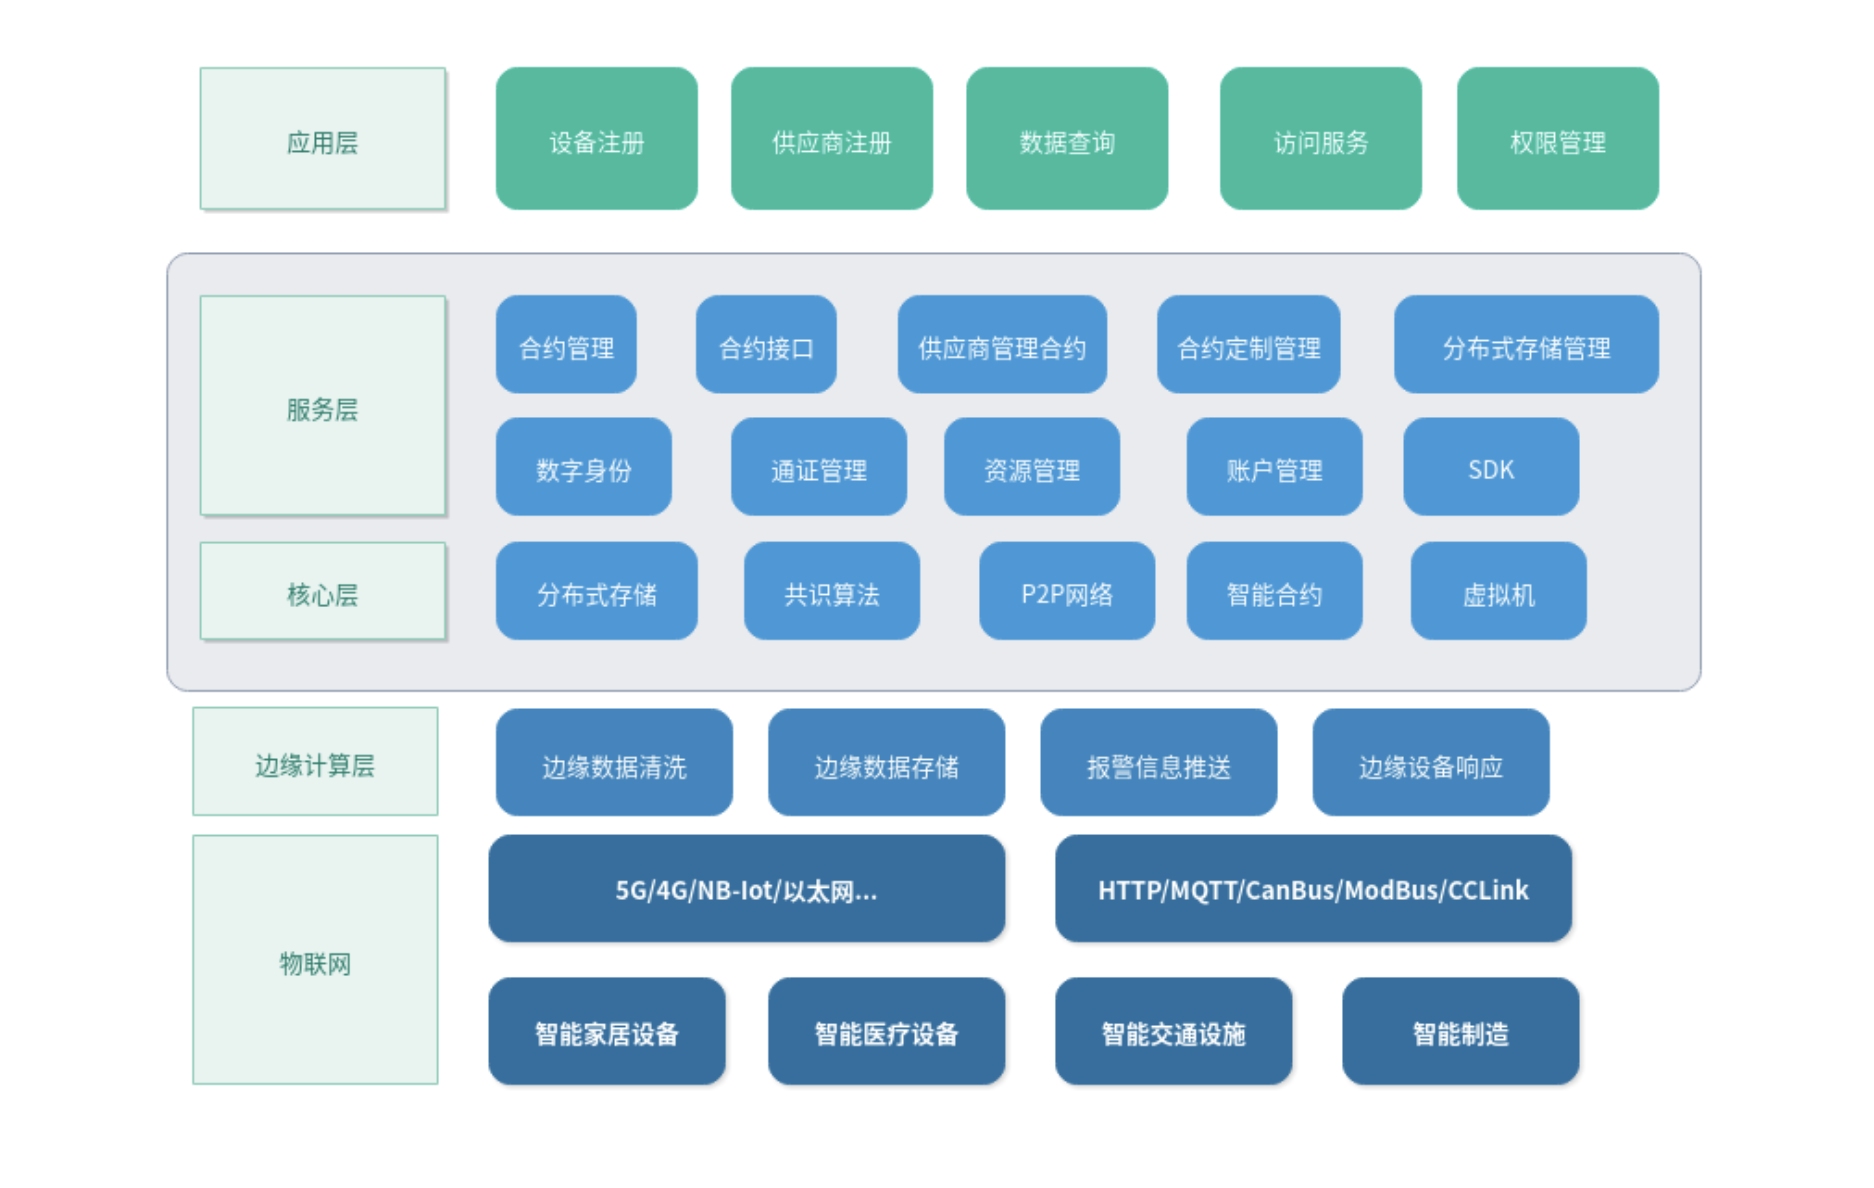Screen dimensions: 1874x1188
Task: Click the 智能合约 box
Action: click(1275, 591)
